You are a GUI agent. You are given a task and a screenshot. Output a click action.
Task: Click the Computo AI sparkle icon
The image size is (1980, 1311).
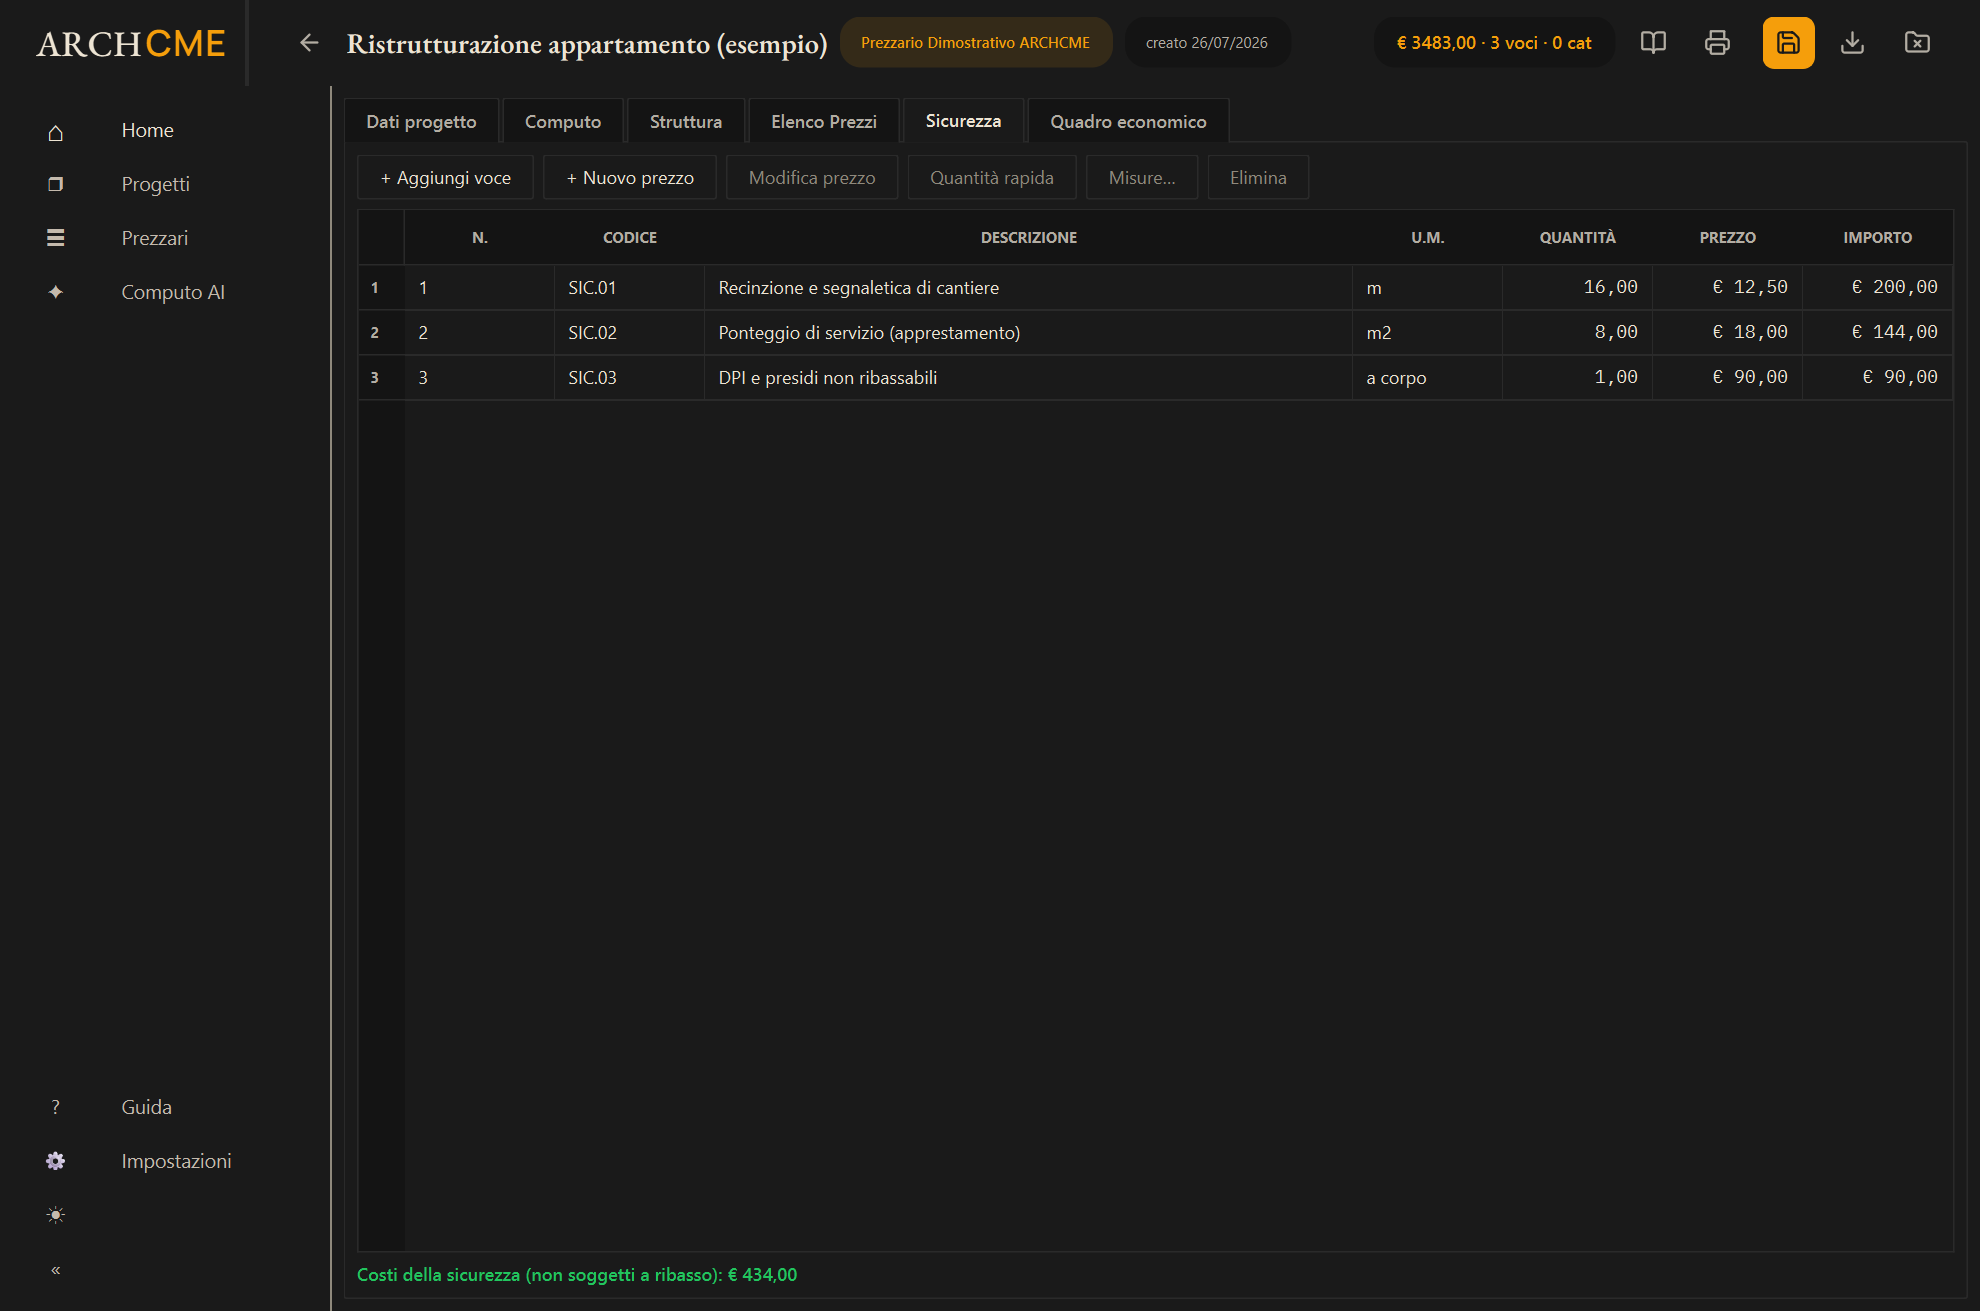coord(56,292)
